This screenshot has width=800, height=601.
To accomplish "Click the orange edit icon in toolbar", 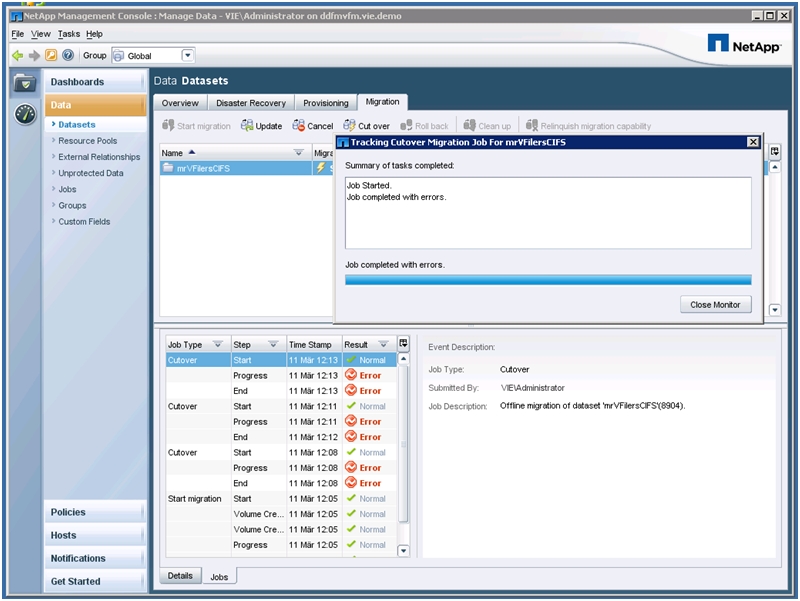I will click(51, 56).
